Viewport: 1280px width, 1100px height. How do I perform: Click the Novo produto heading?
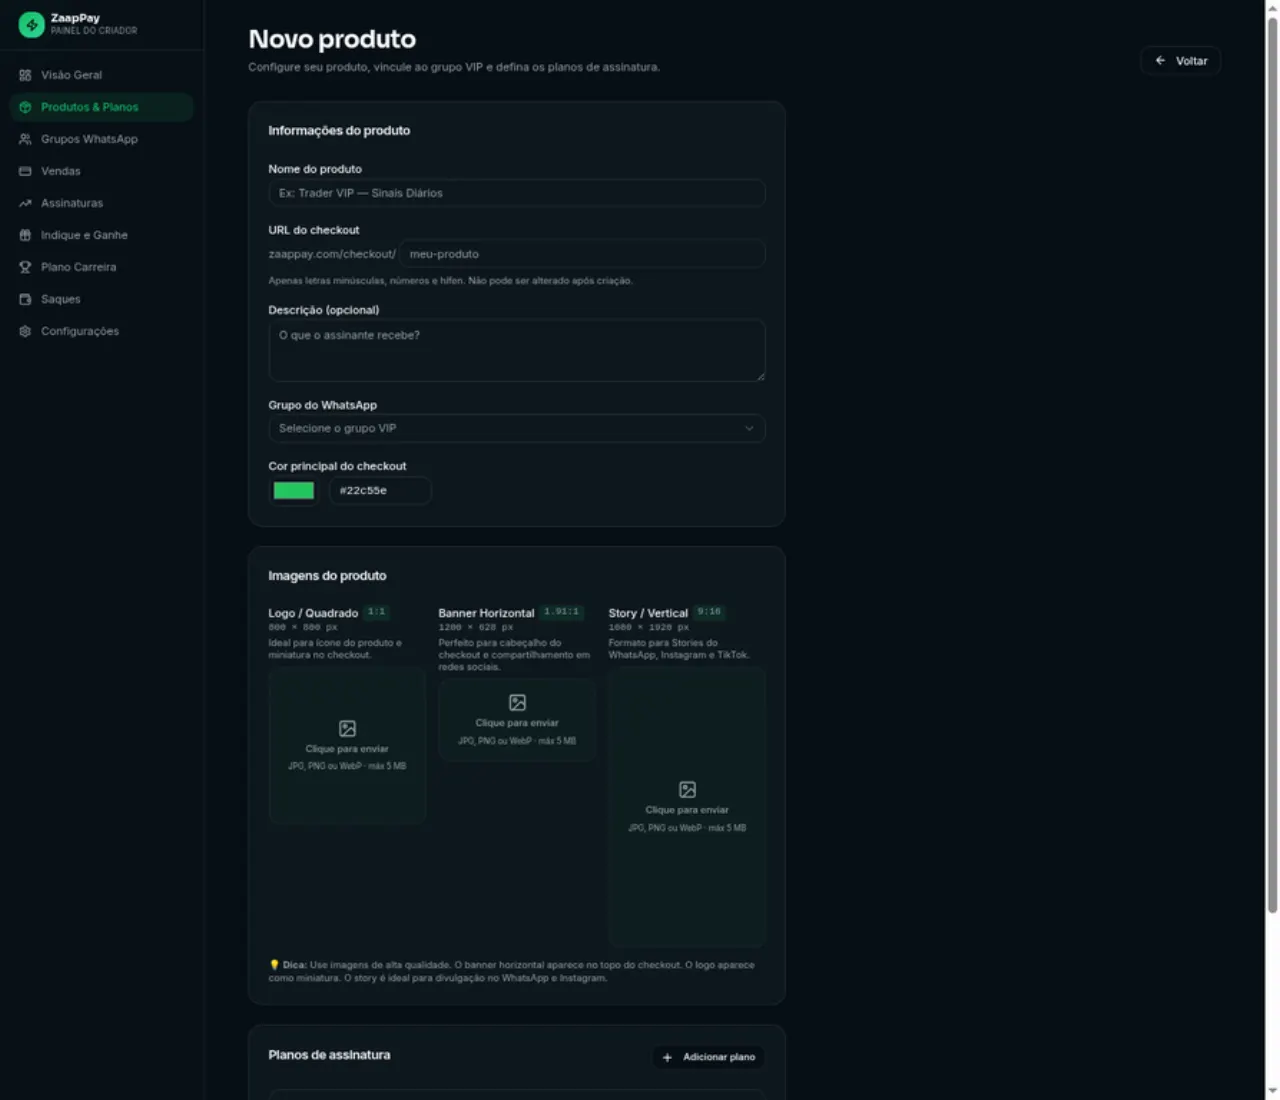point(332,39)
